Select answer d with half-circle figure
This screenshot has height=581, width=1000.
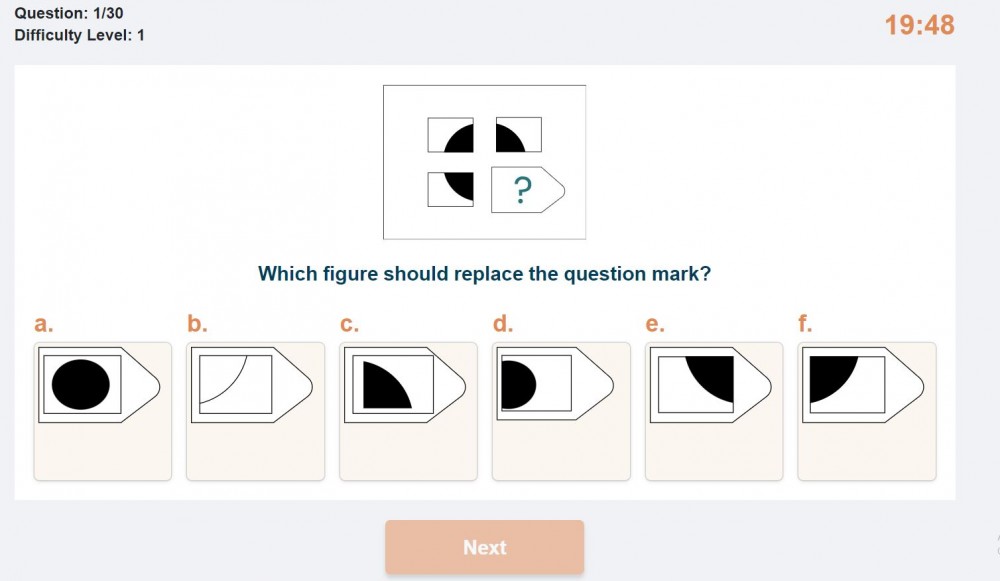click(x=561, y=411)
